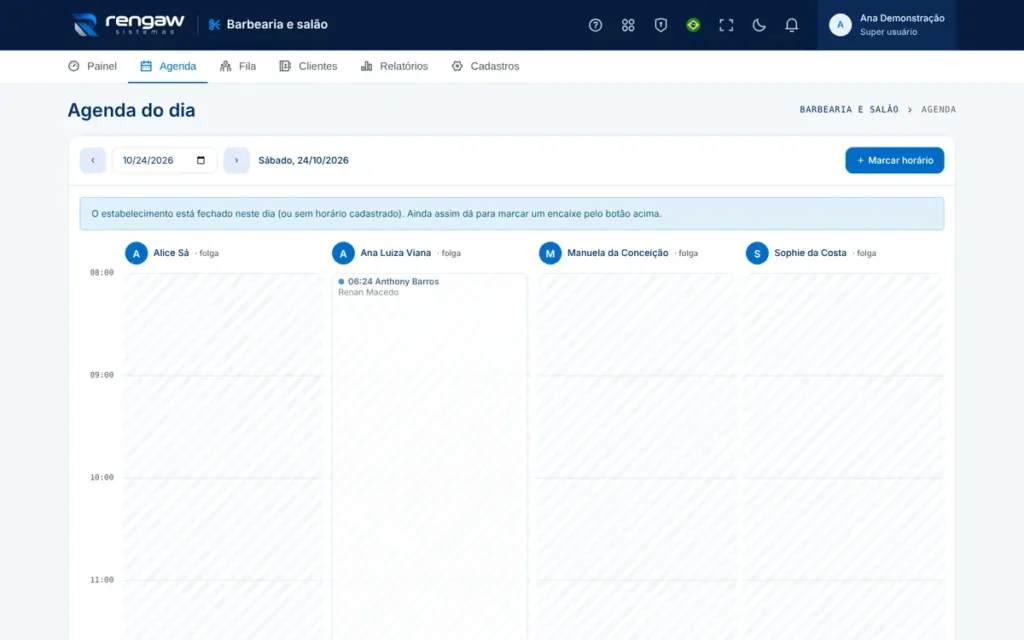The image size is (1024, 640).
Task: Click Alice Sá professional name
Action: [171, 253]
